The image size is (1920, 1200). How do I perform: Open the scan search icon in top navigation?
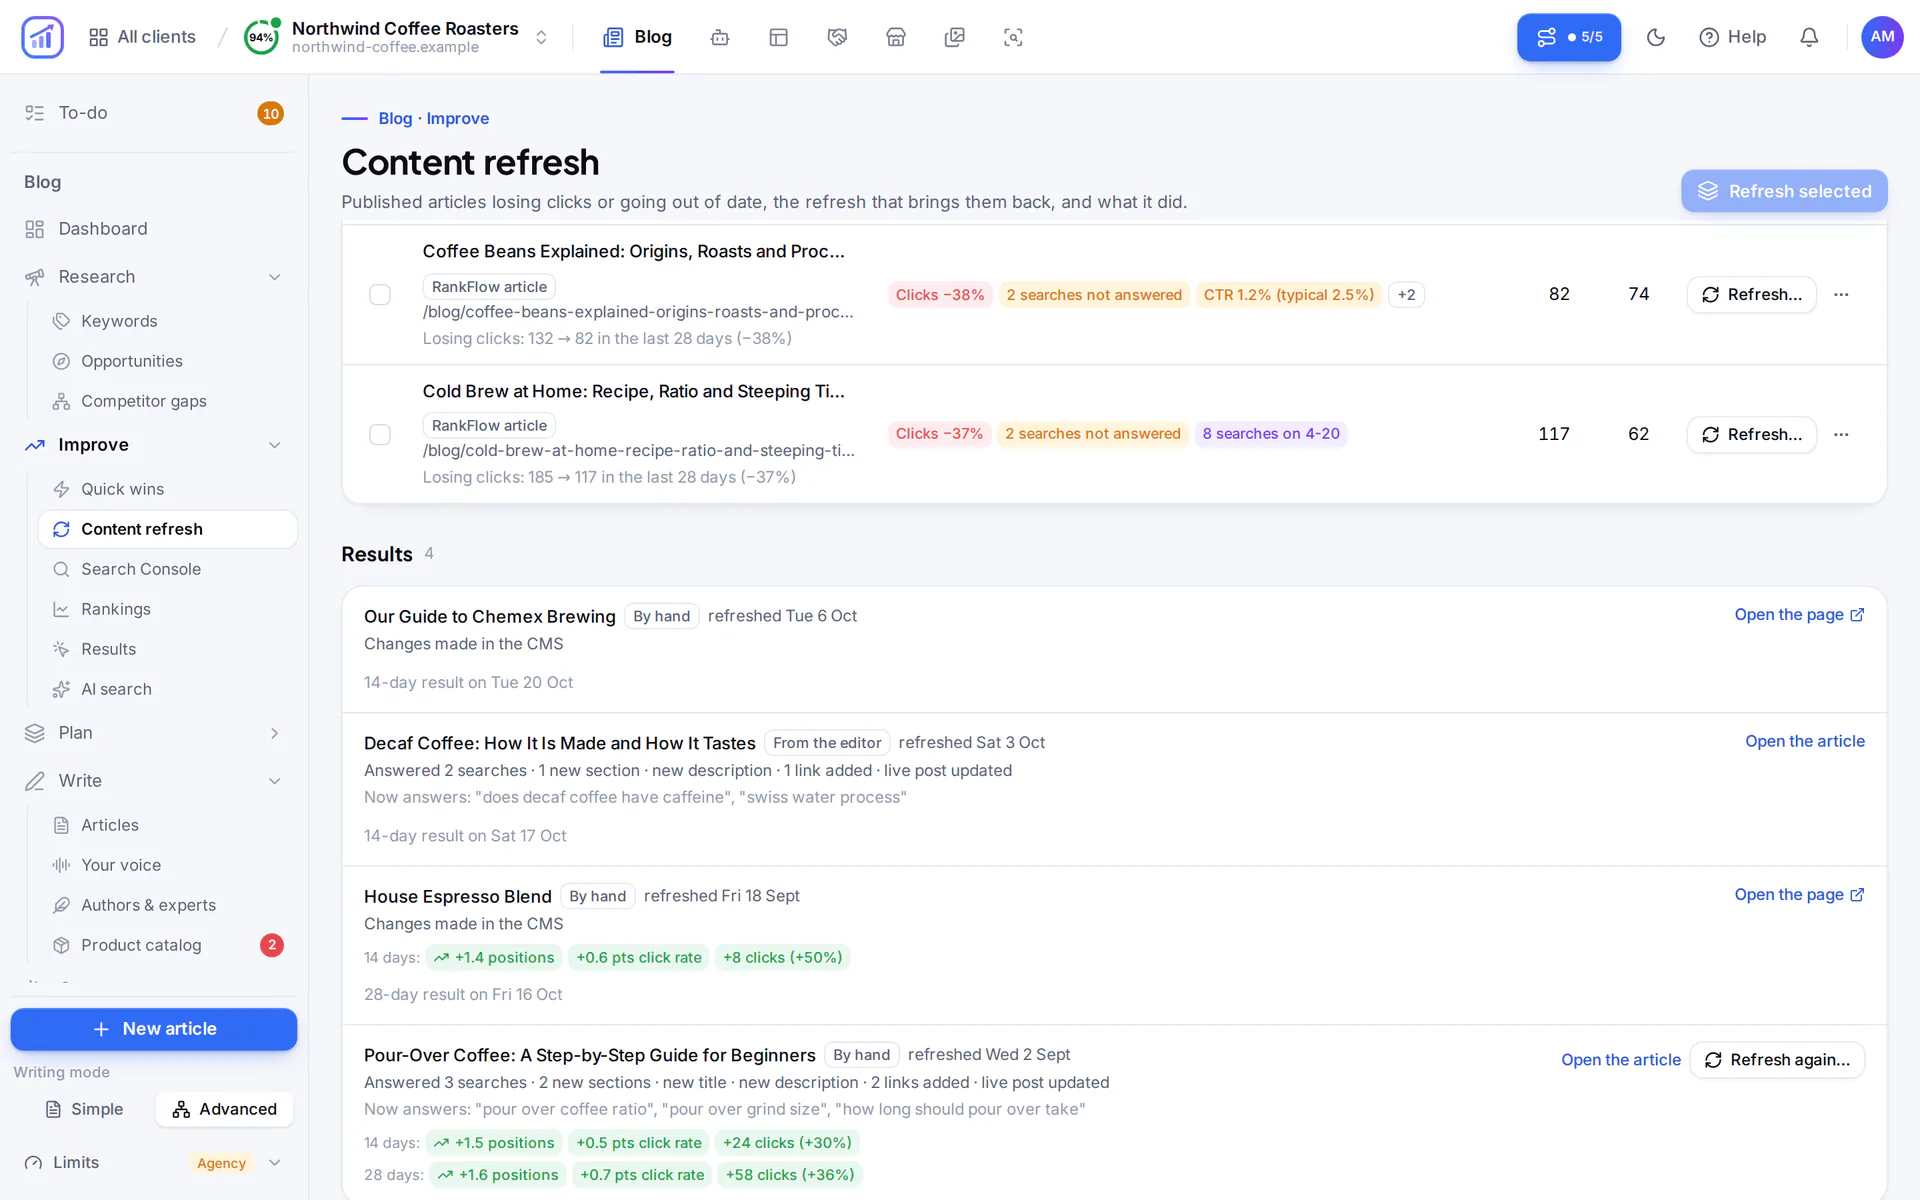tap(1013, 37)
